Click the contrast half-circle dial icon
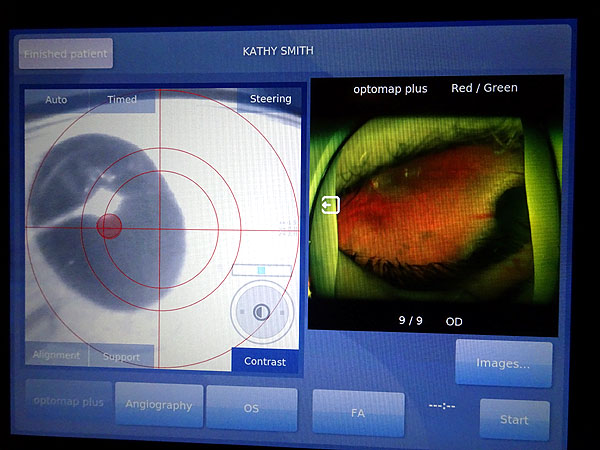600x450 pixels. click(x=261, y=312)
